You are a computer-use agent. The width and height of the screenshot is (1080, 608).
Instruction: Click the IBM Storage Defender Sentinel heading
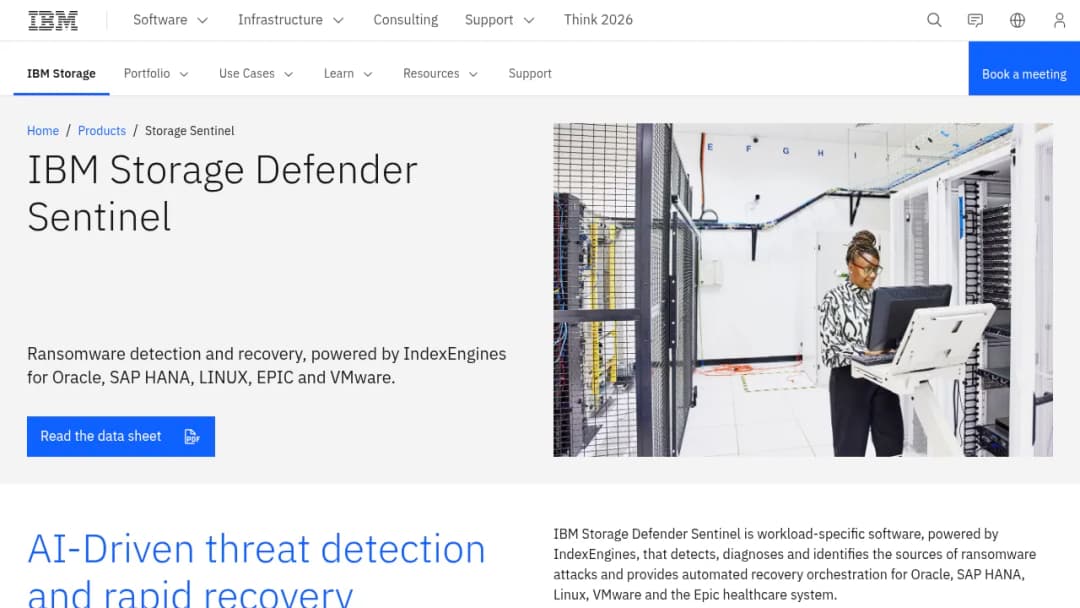tap(222, 193)
